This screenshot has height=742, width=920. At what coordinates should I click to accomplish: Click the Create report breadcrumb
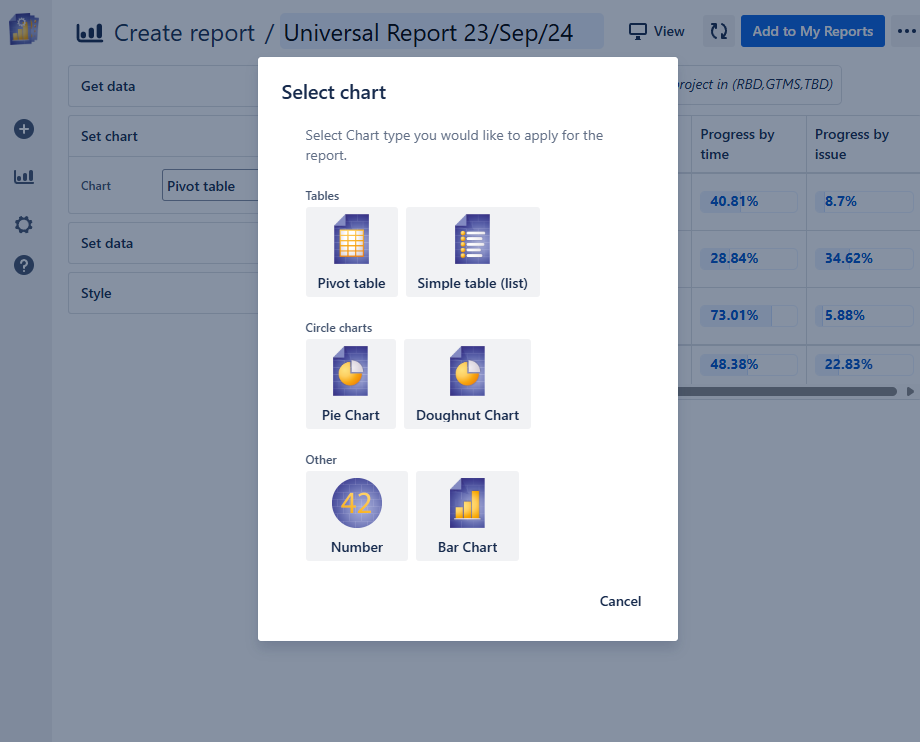pos(184,33)
